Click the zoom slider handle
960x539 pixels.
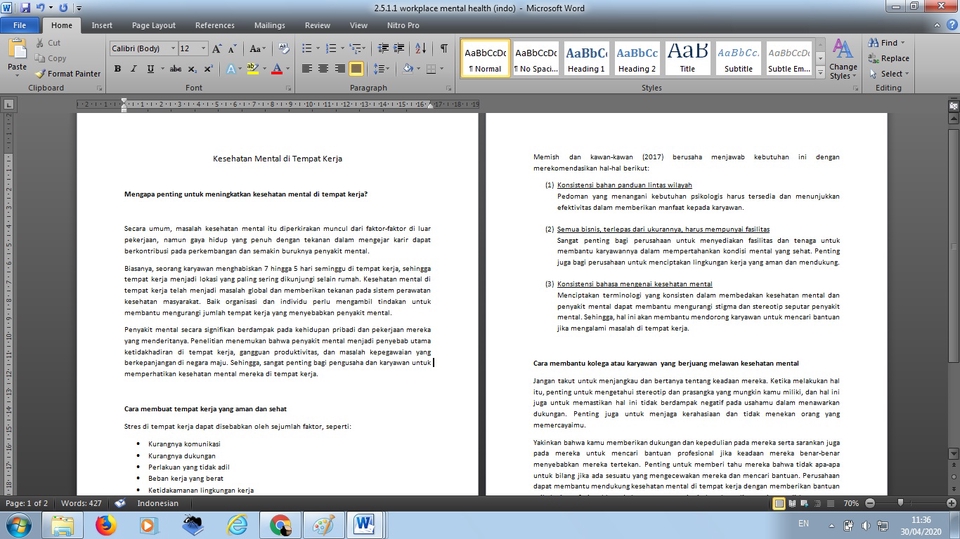tap(900, 503)
